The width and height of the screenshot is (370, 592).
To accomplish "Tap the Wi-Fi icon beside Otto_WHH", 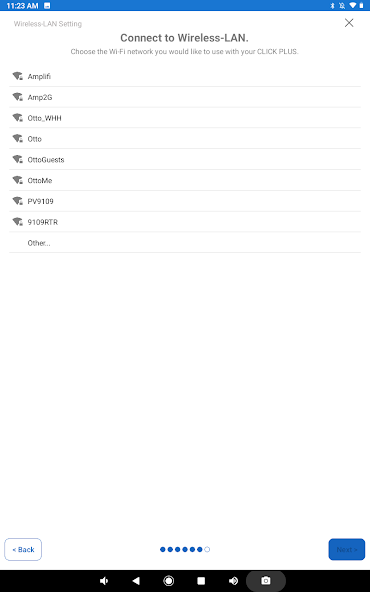I will coord(17,118).
